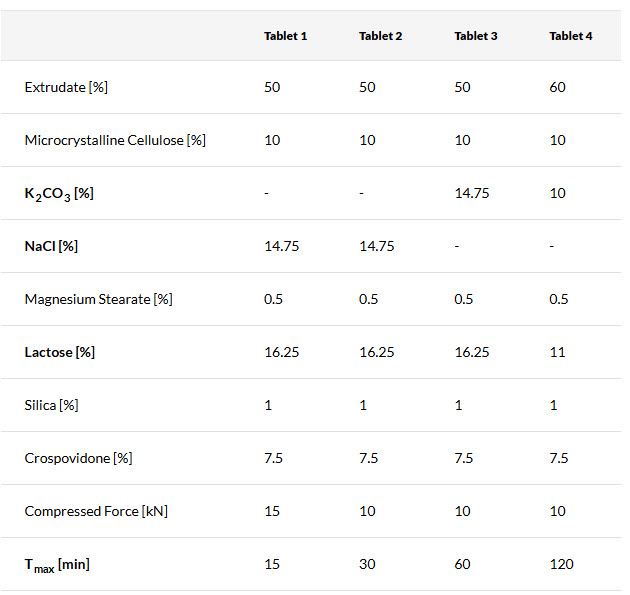Select the Tablet 2 column header

point(380,36)
